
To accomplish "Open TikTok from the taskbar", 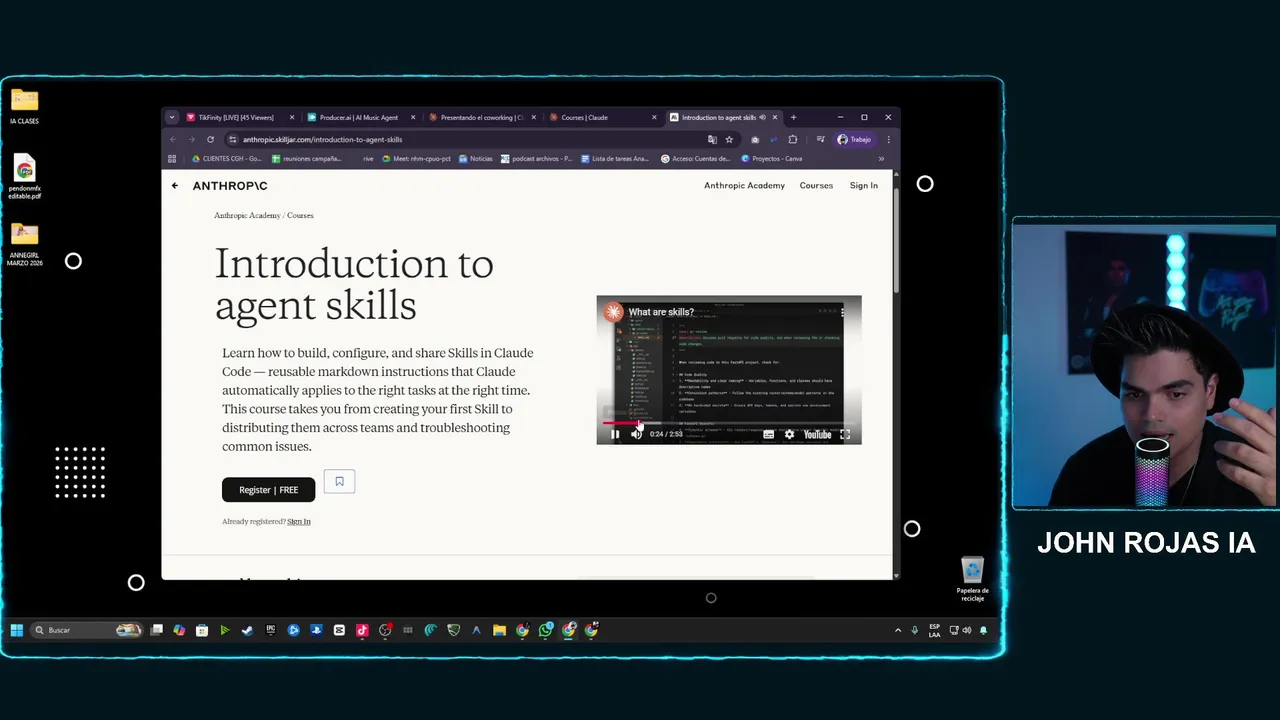I will point(362,630).
